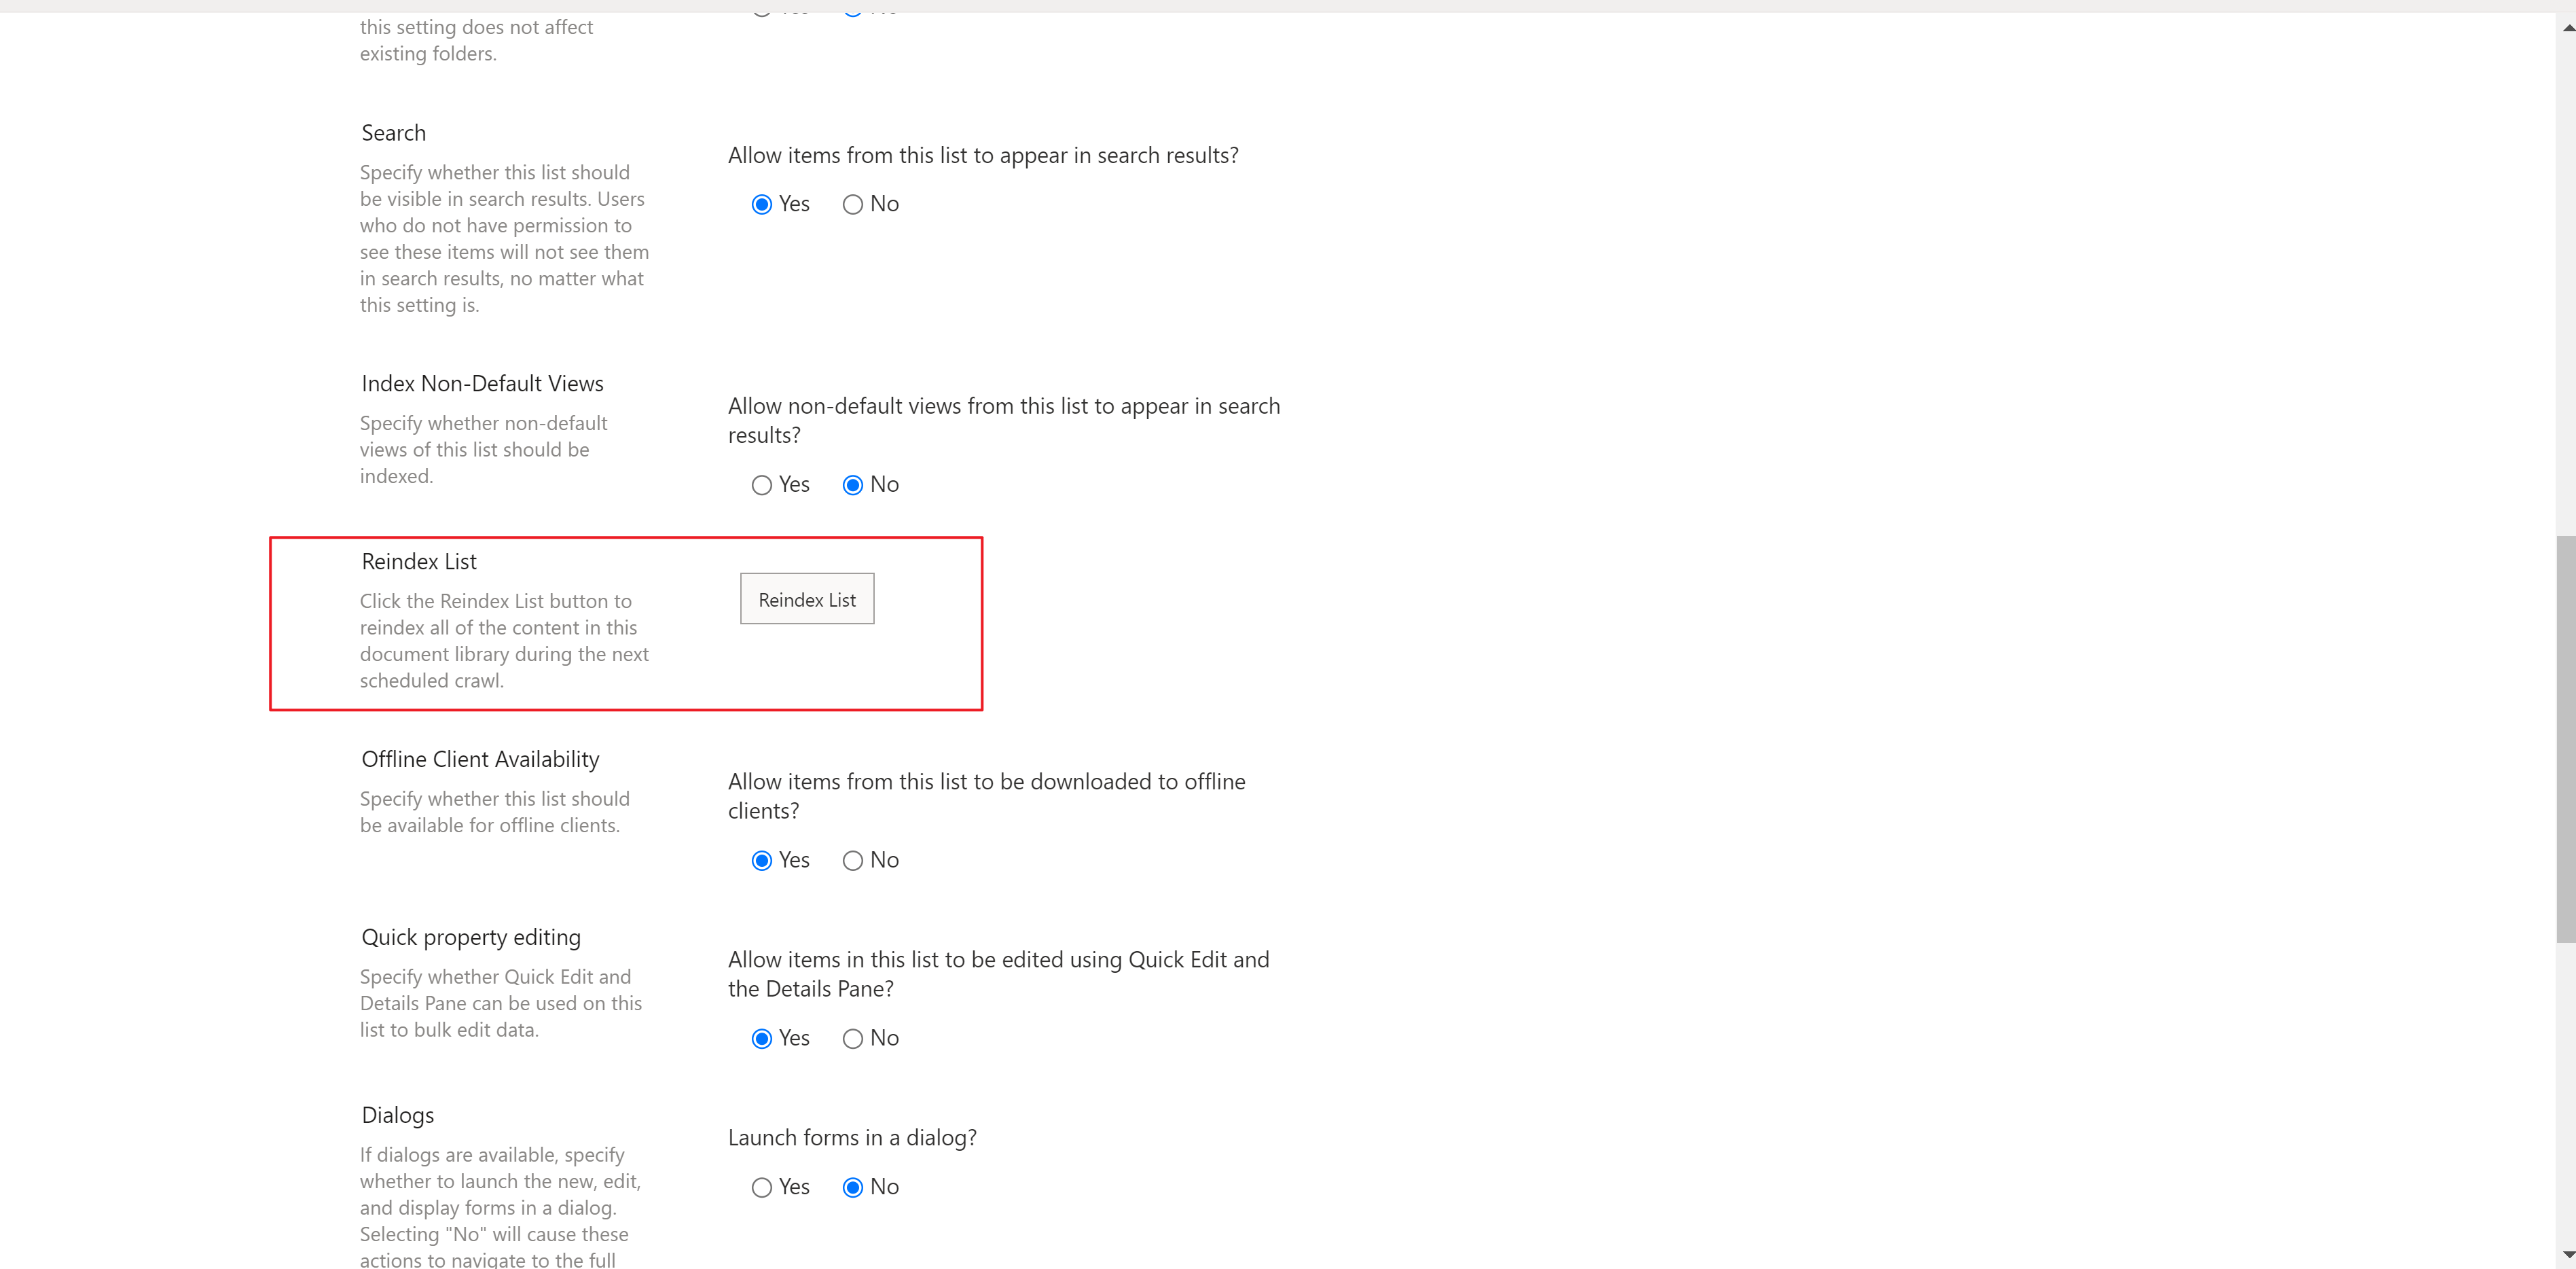Select No for non-default views indexing
The width and height of the screenshot is (2576, 1269).
click(852, 485)
